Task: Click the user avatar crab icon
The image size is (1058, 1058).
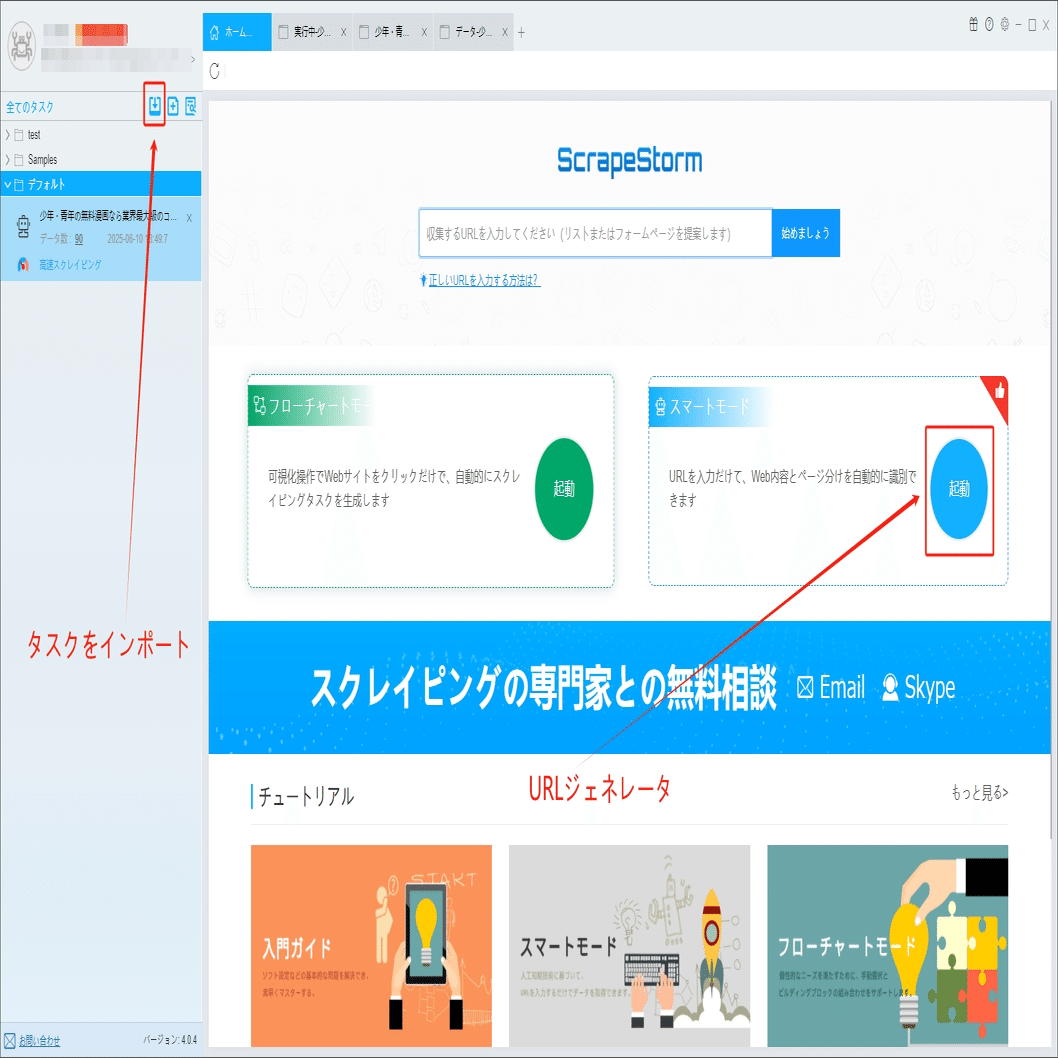Action: click(21, 45)
